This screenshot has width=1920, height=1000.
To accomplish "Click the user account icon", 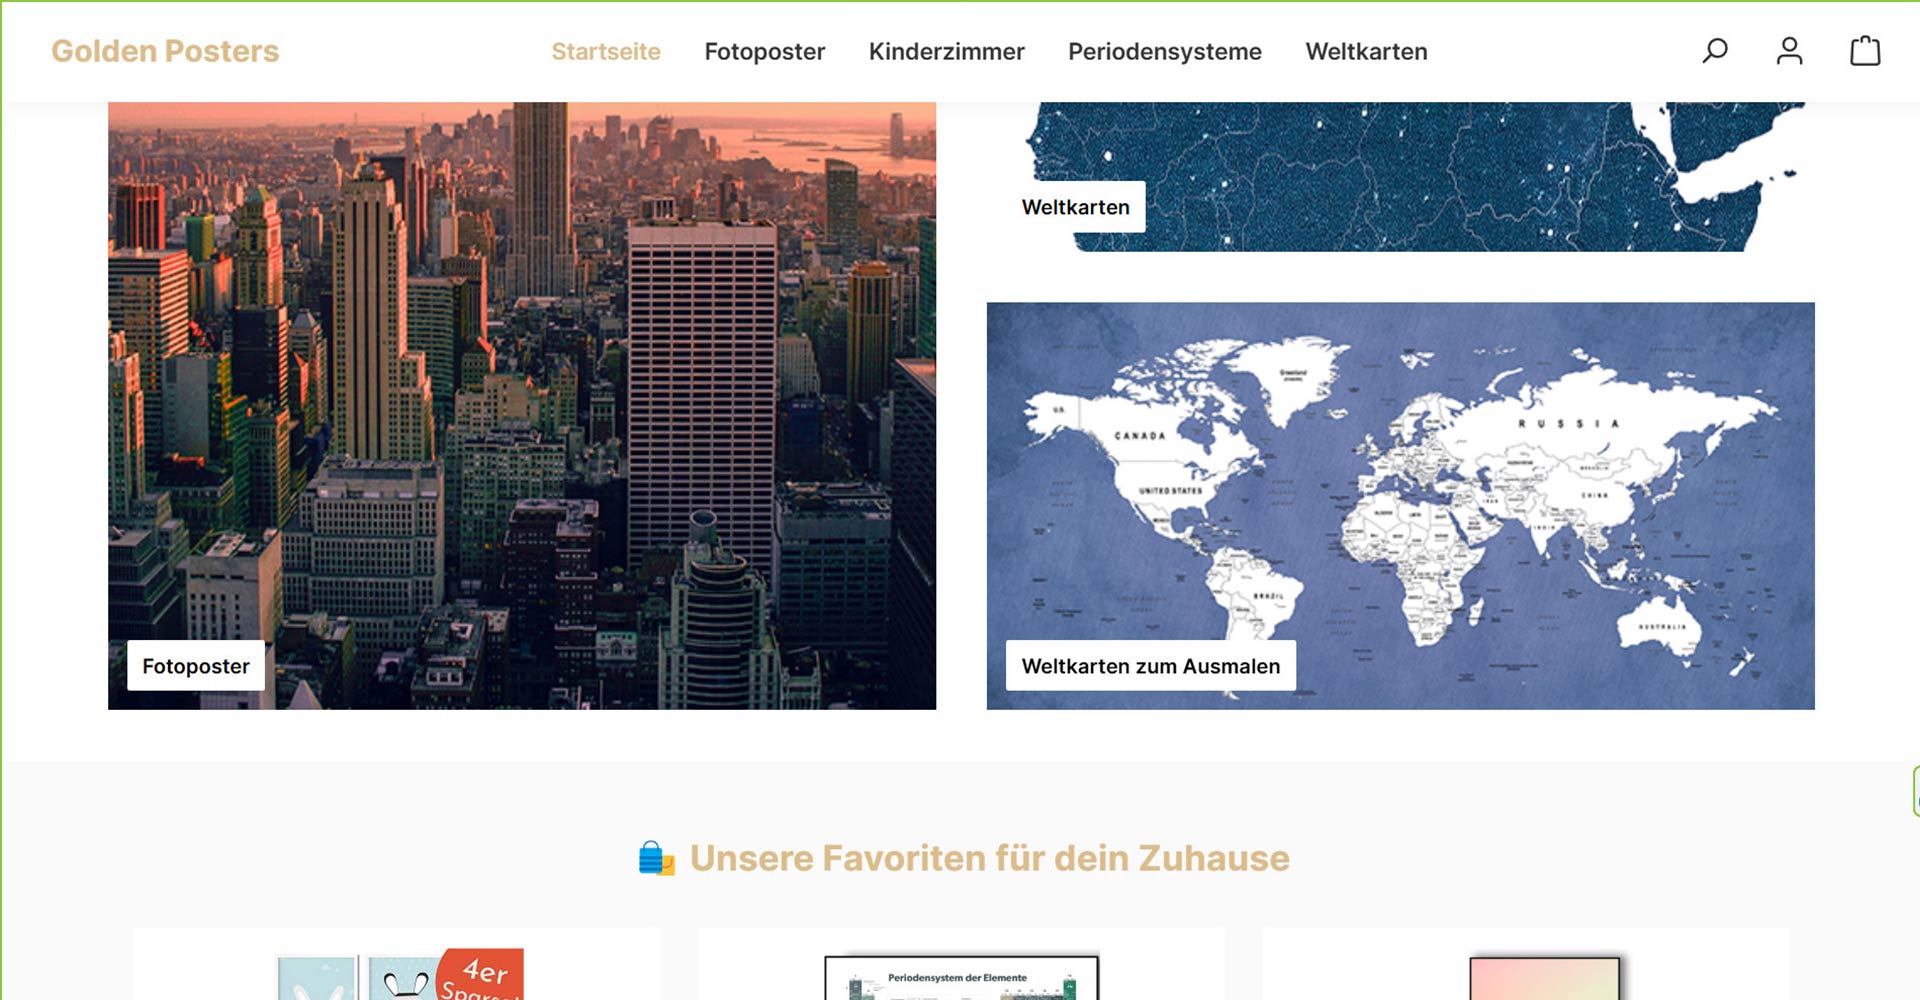I will [1789, 51].
